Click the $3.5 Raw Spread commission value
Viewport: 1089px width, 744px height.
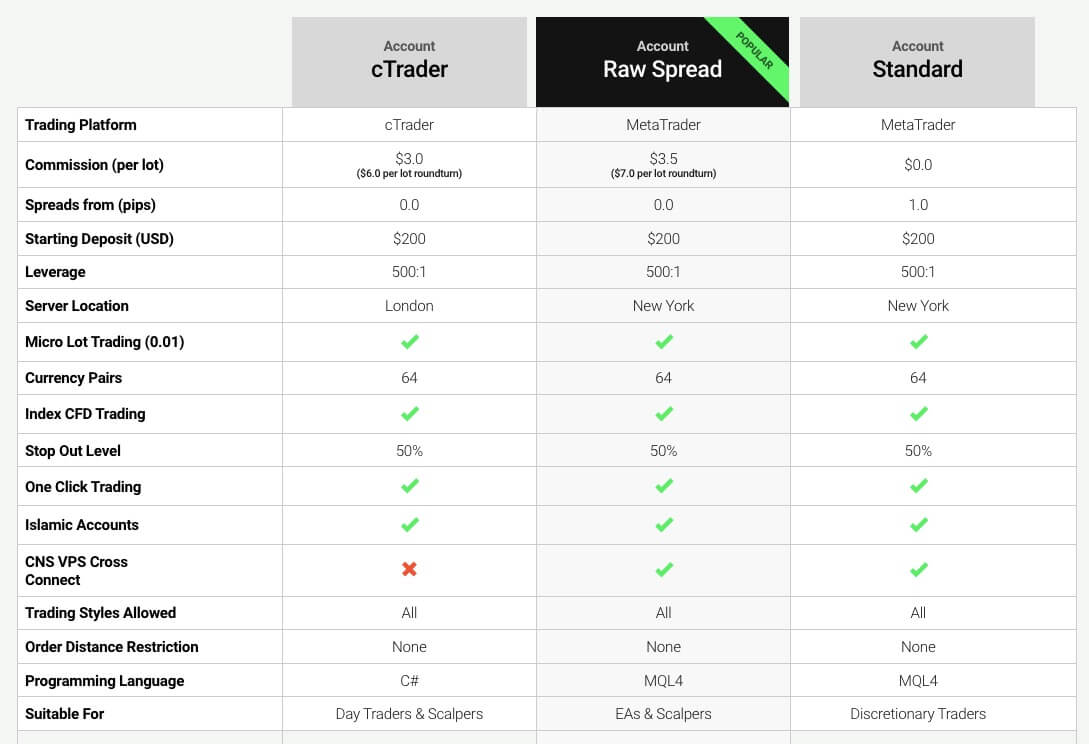click(x=663, y=159)
